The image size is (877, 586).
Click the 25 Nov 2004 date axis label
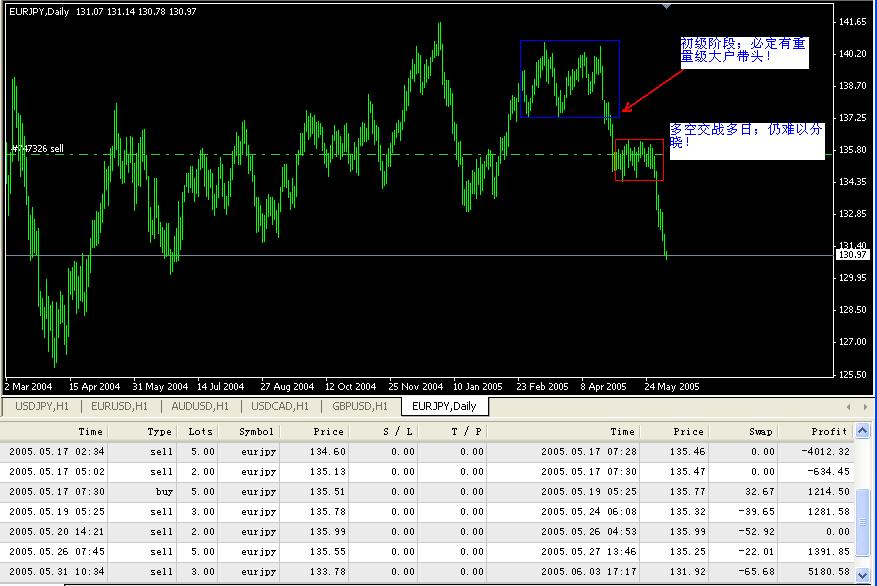[416, 386]
